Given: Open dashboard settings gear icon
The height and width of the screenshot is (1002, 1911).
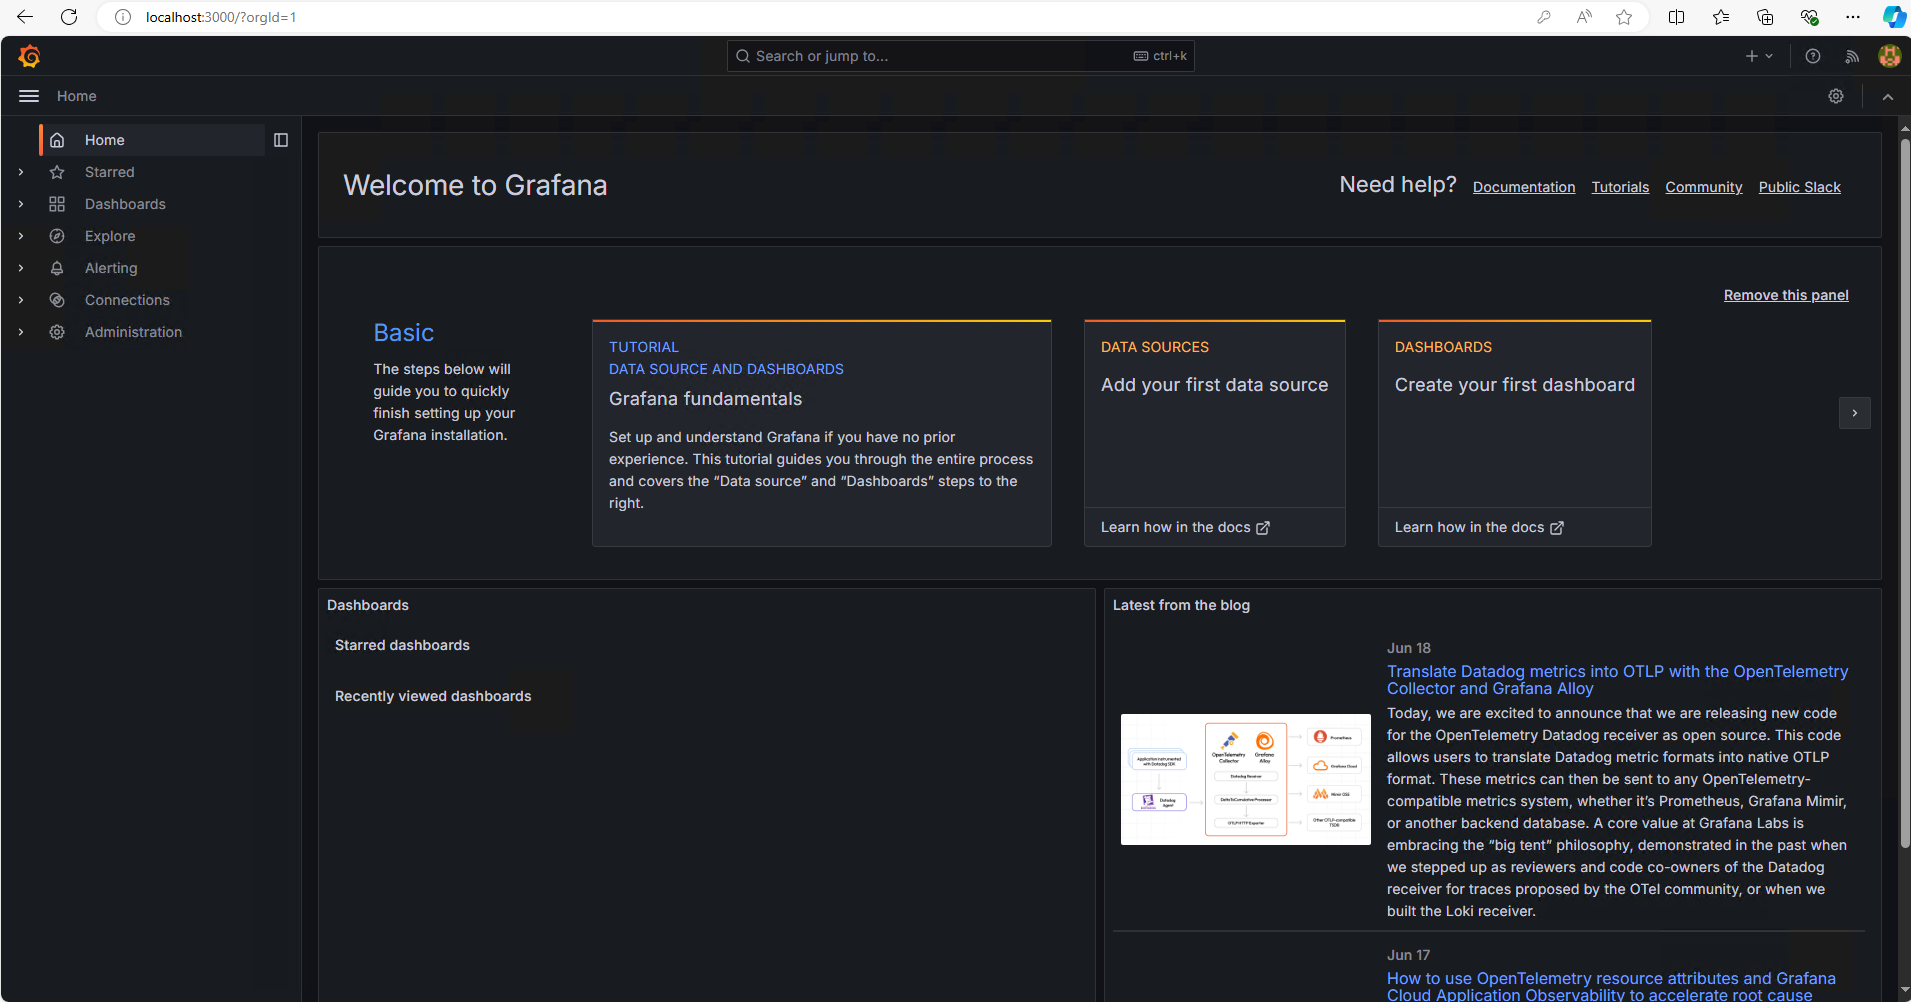Looking at the screenshot, I should click(1836, 96).
